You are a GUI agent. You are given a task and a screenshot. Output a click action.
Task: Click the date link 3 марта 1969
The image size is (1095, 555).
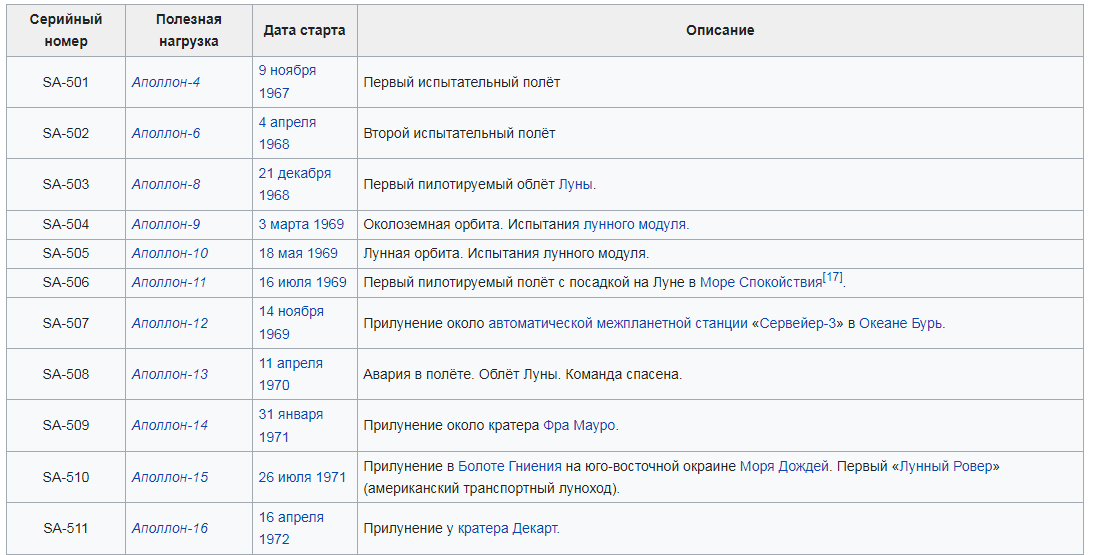click(x=301, y=224)
